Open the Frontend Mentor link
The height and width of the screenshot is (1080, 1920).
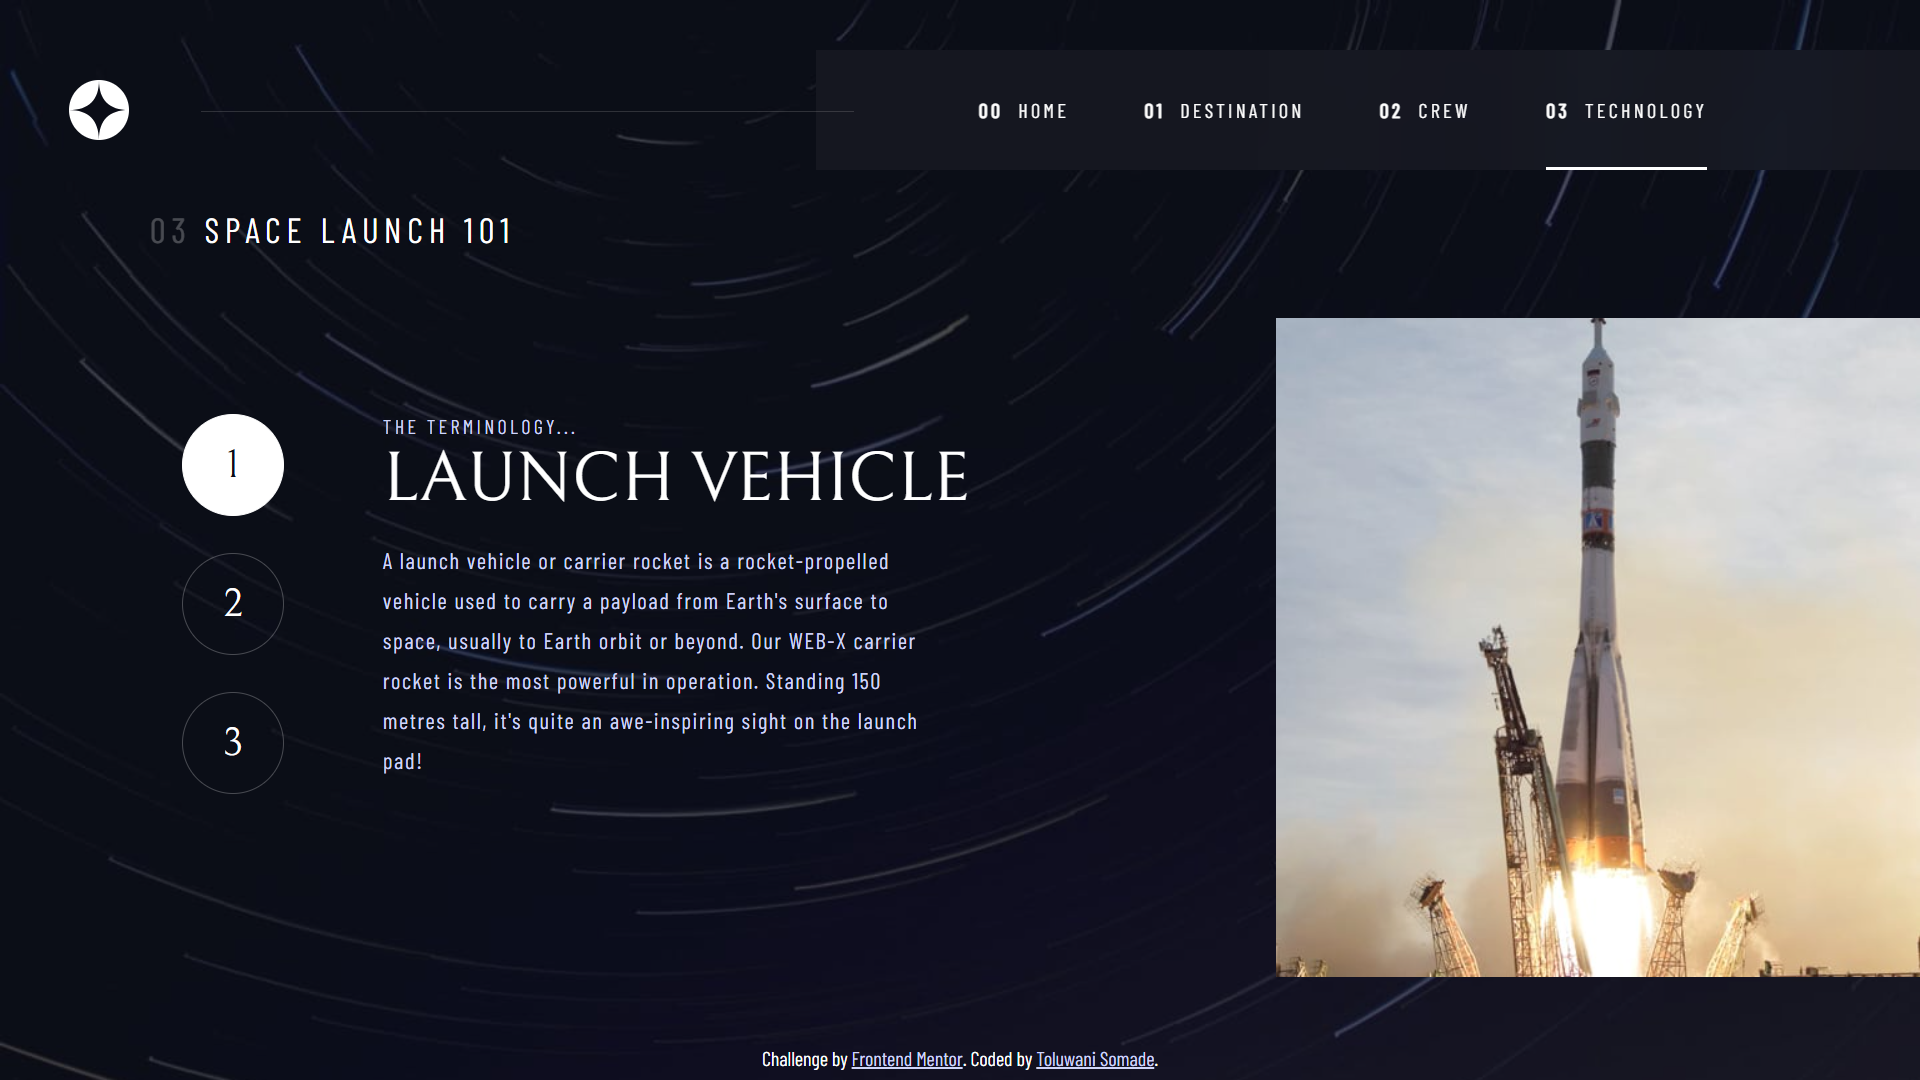(906, 1059)
